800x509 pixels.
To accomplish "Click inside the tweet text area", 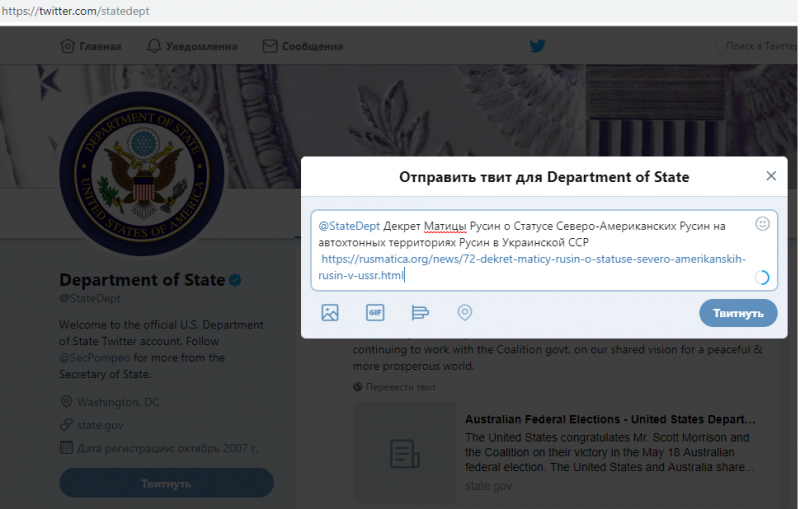I will tap(544, 250).
